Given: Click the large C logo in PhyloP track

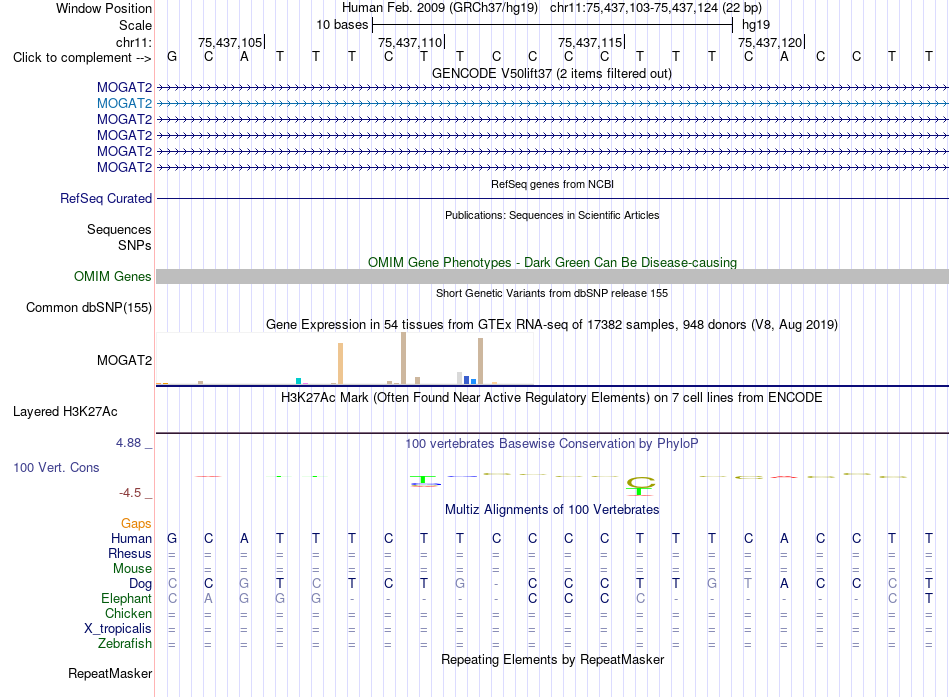Looking at the screenshot, I should tap(640, 483).
